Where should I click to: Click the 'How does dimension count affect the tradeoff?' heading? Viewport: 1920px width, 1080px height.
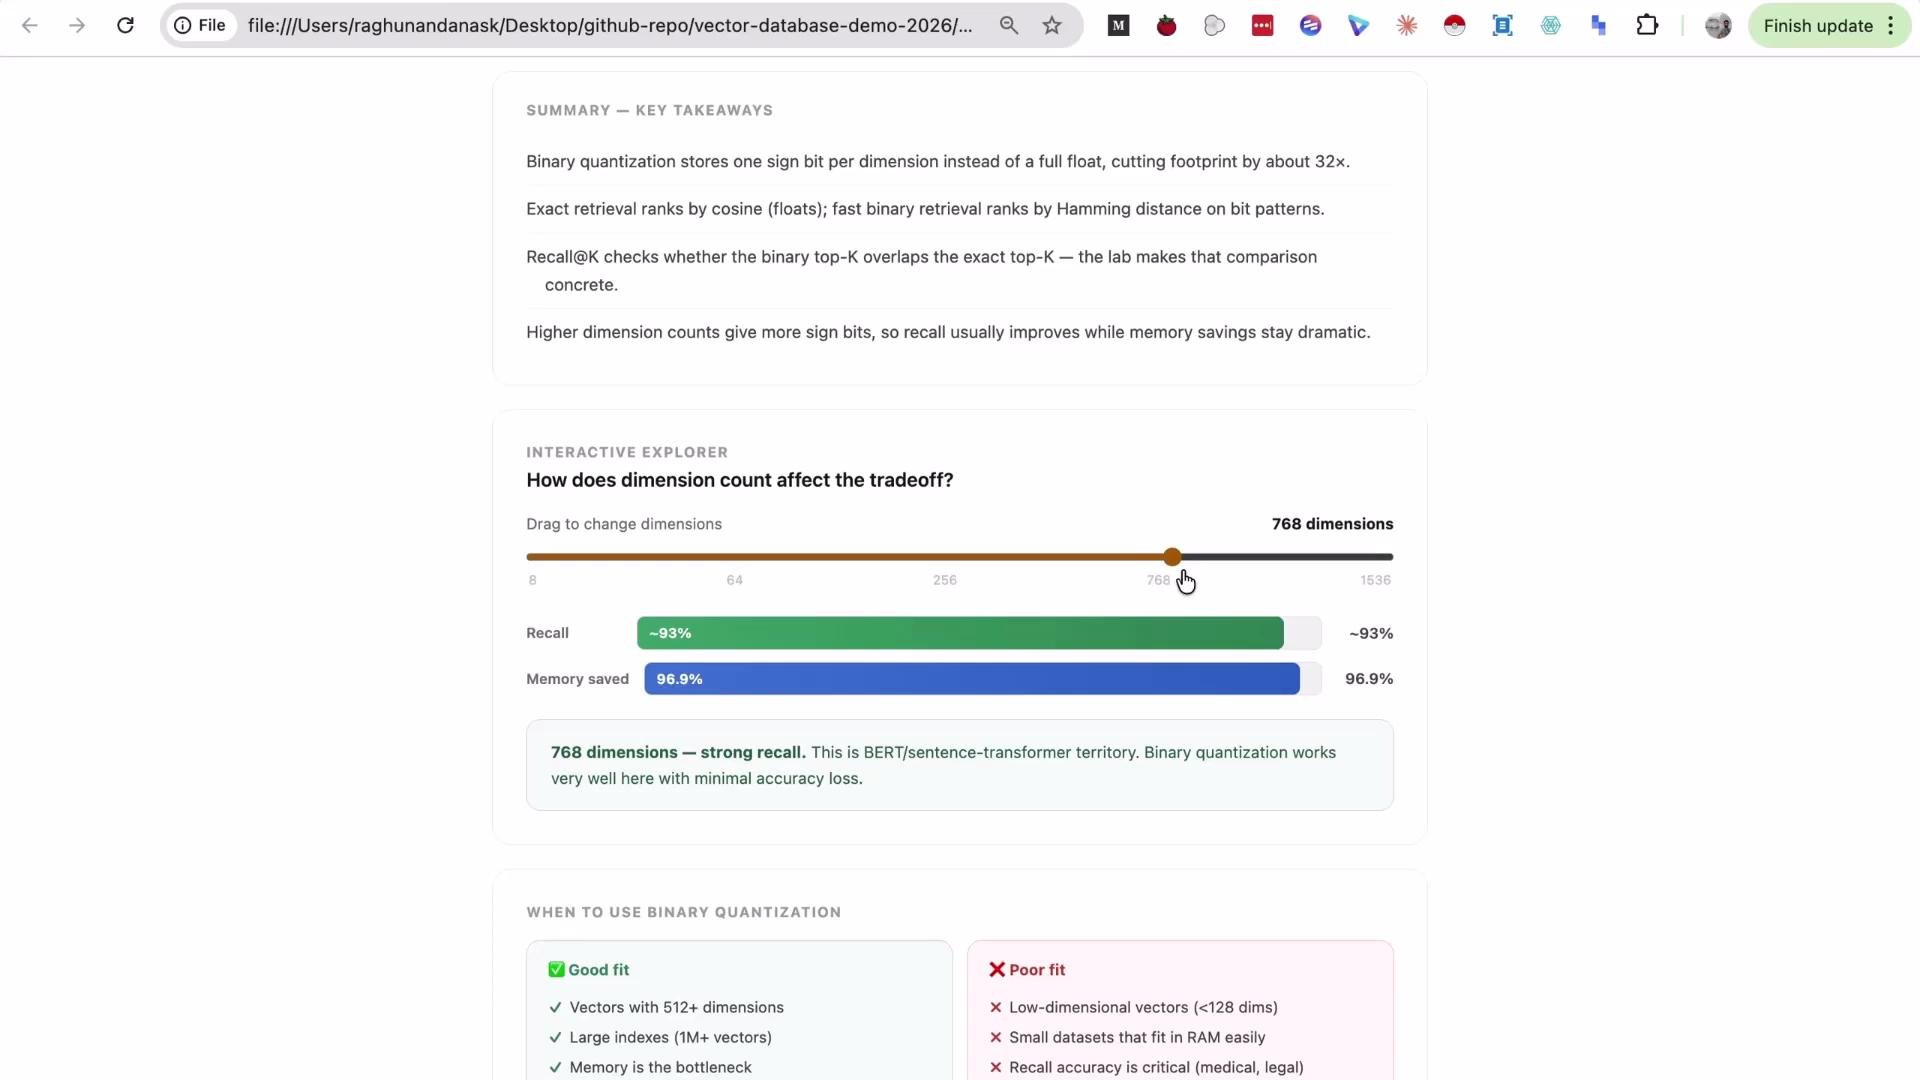click(740, 480)
